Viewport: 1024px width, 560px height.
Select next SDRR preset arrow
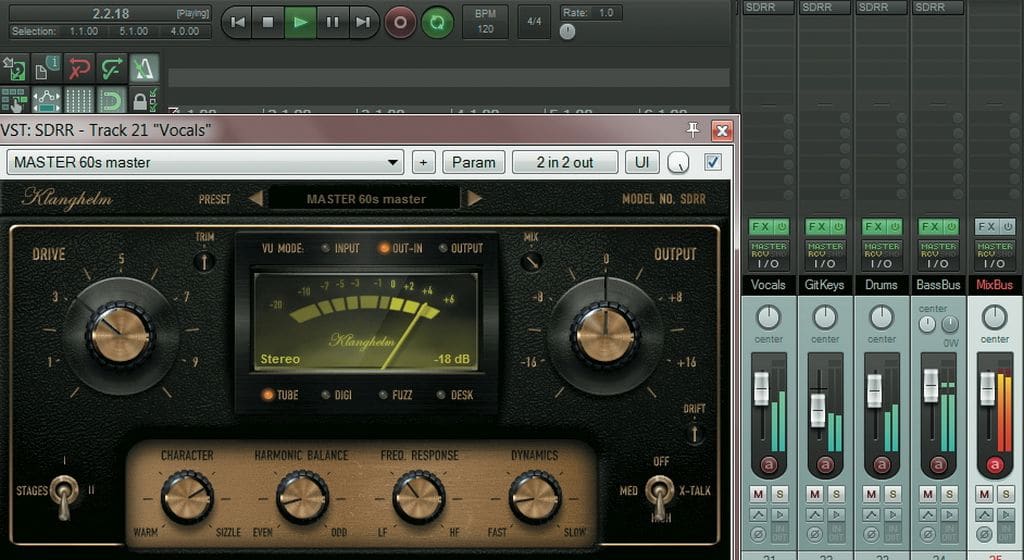[474, 198]
